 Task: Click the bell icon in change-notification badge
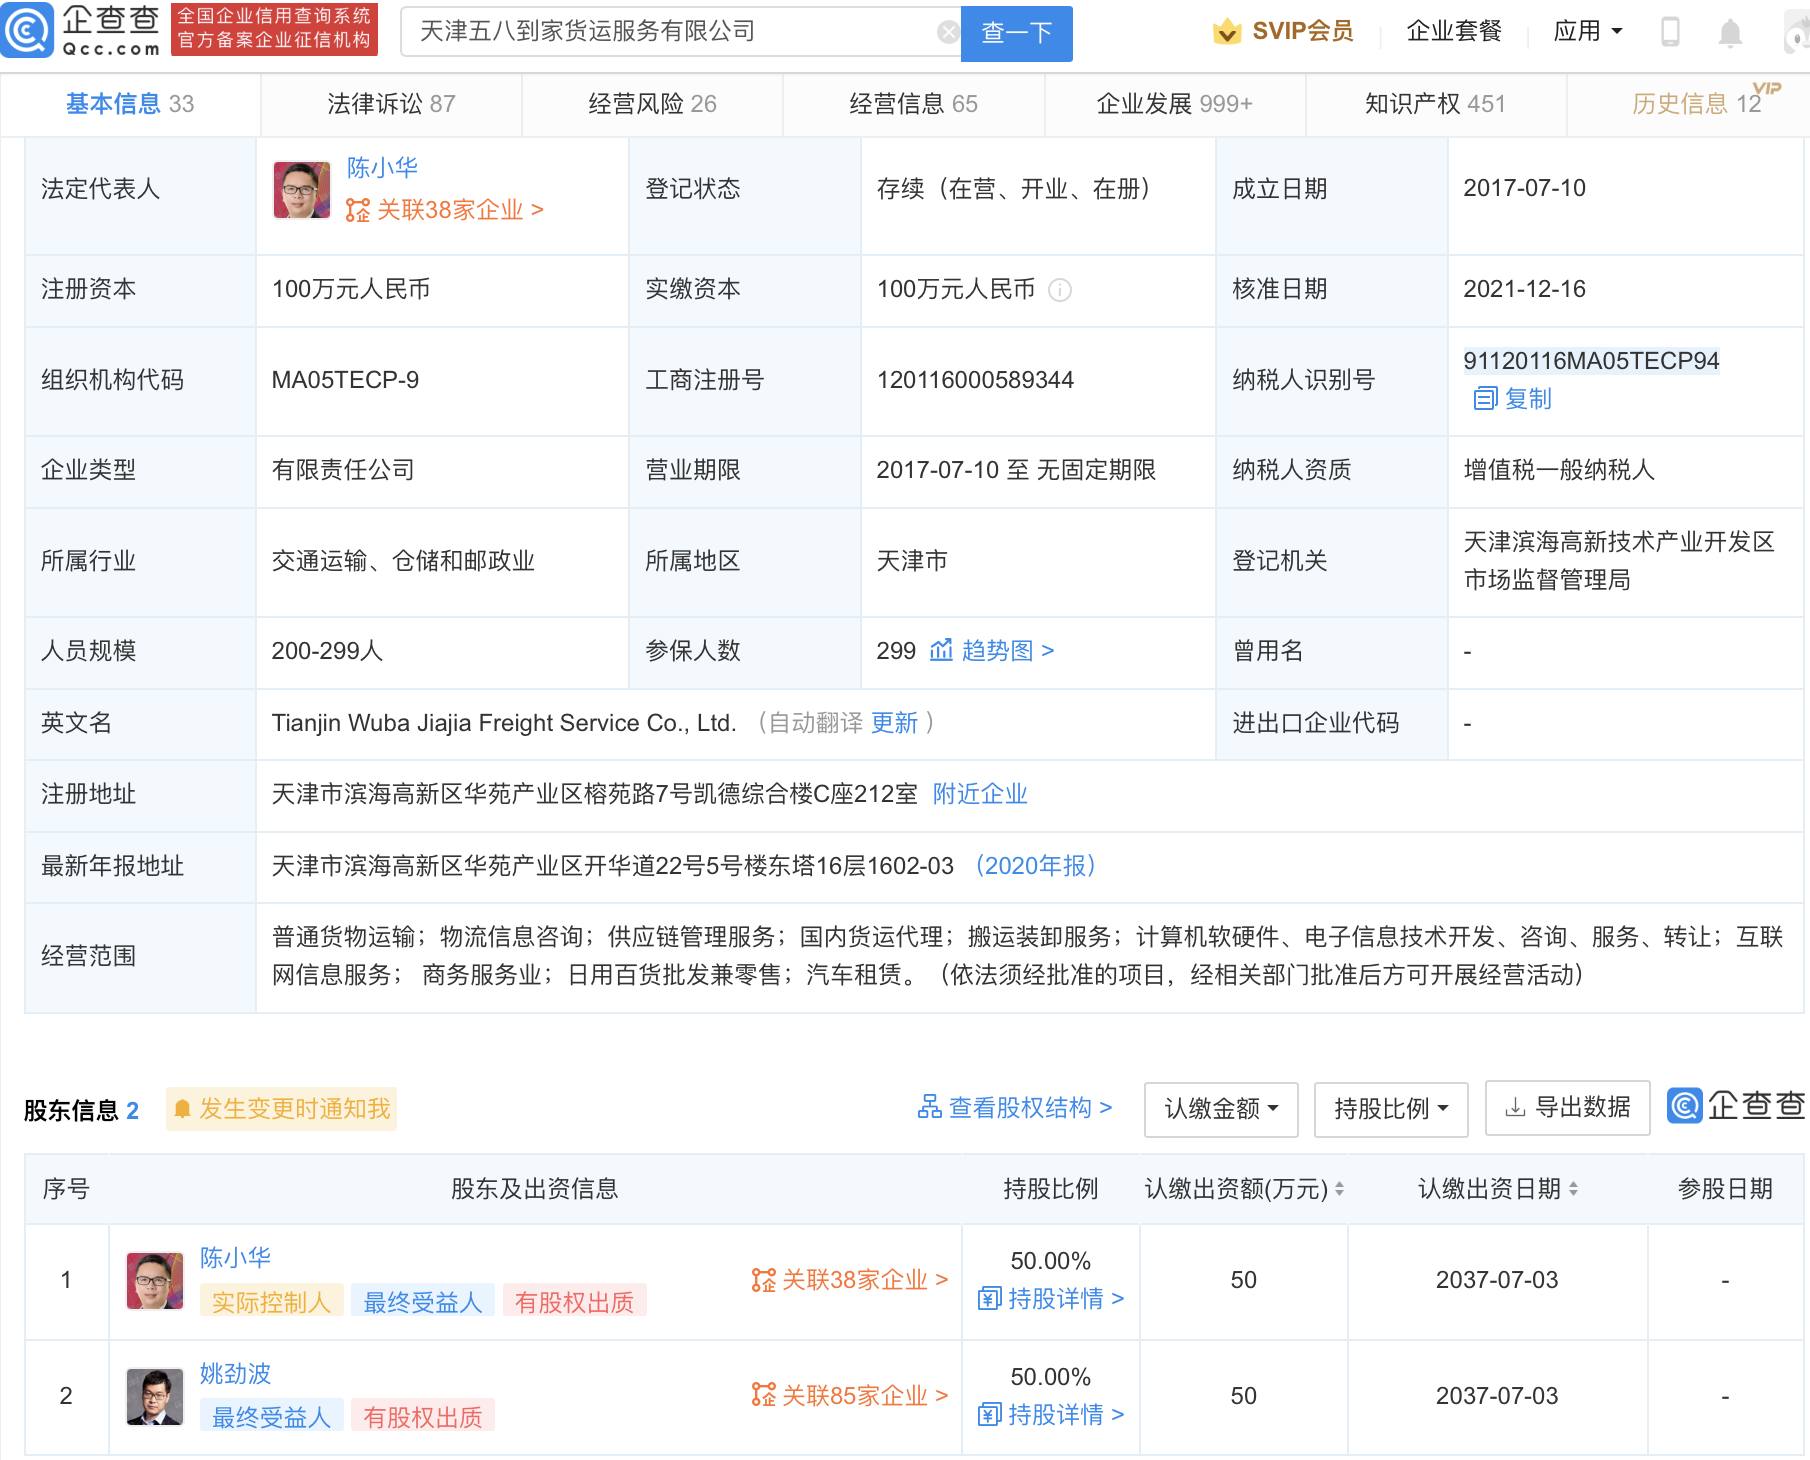[182, 1109]
